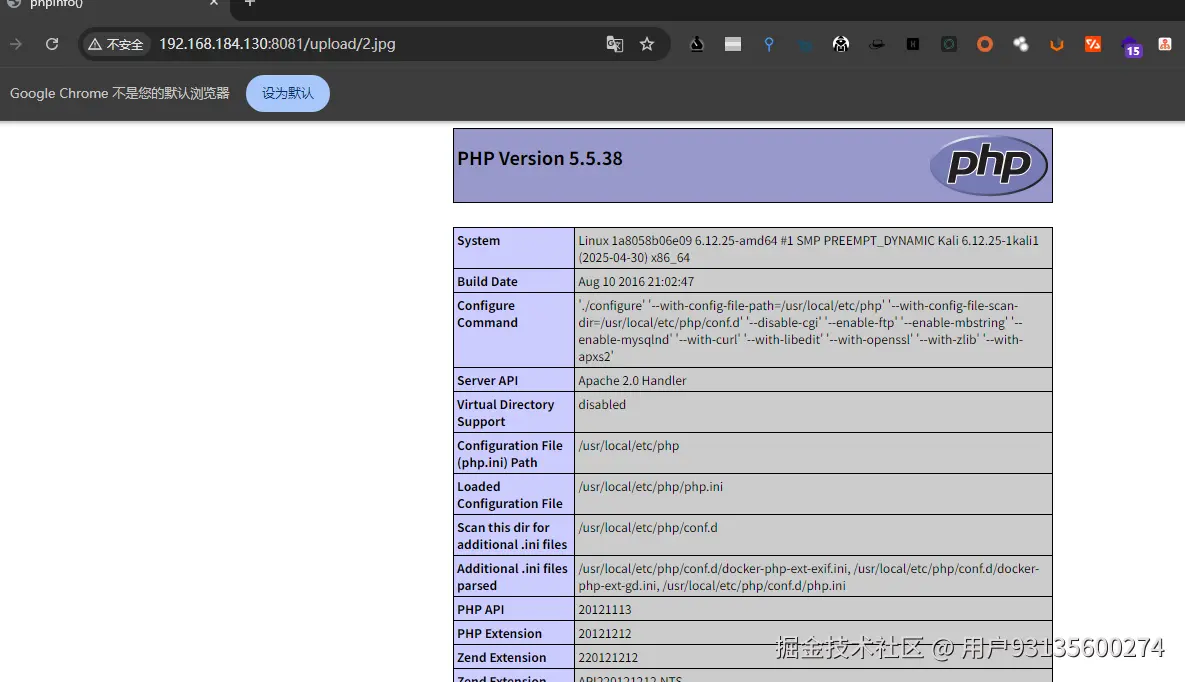Click the Build Date label

tap(487, 281)
